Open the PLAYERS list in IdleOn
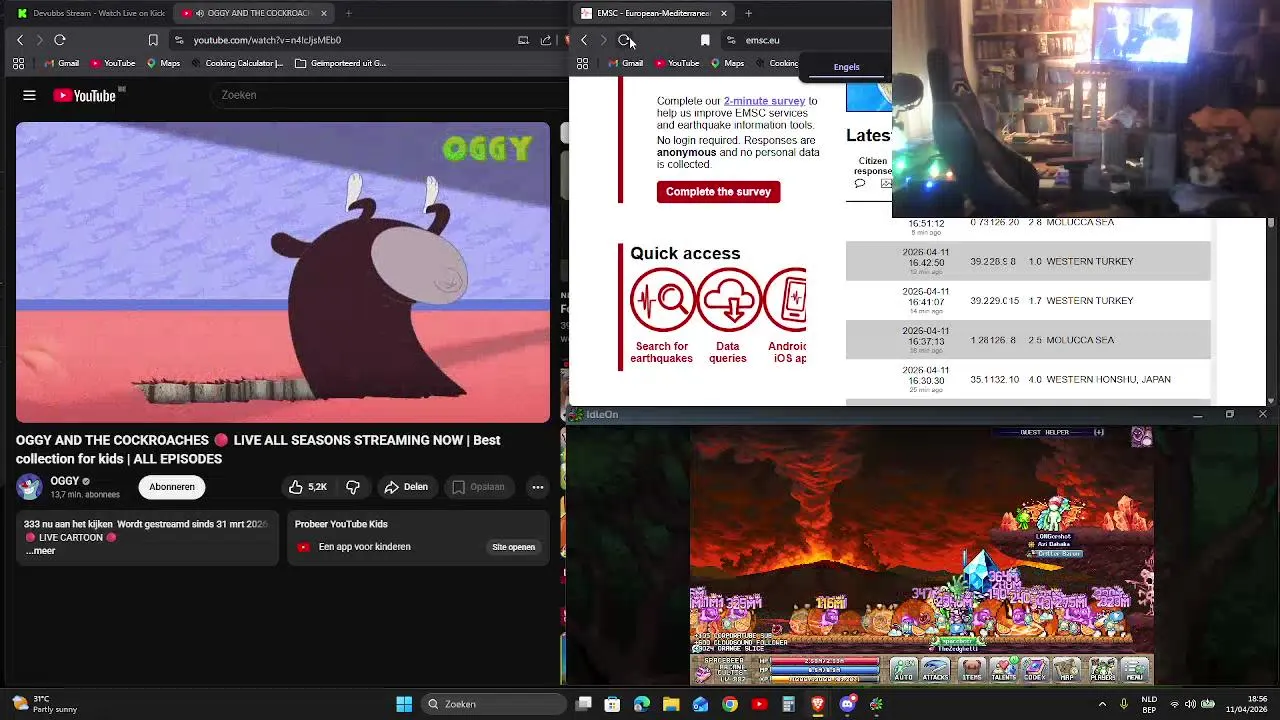This screenshot has height=720, width=1280. point(1103,670)
